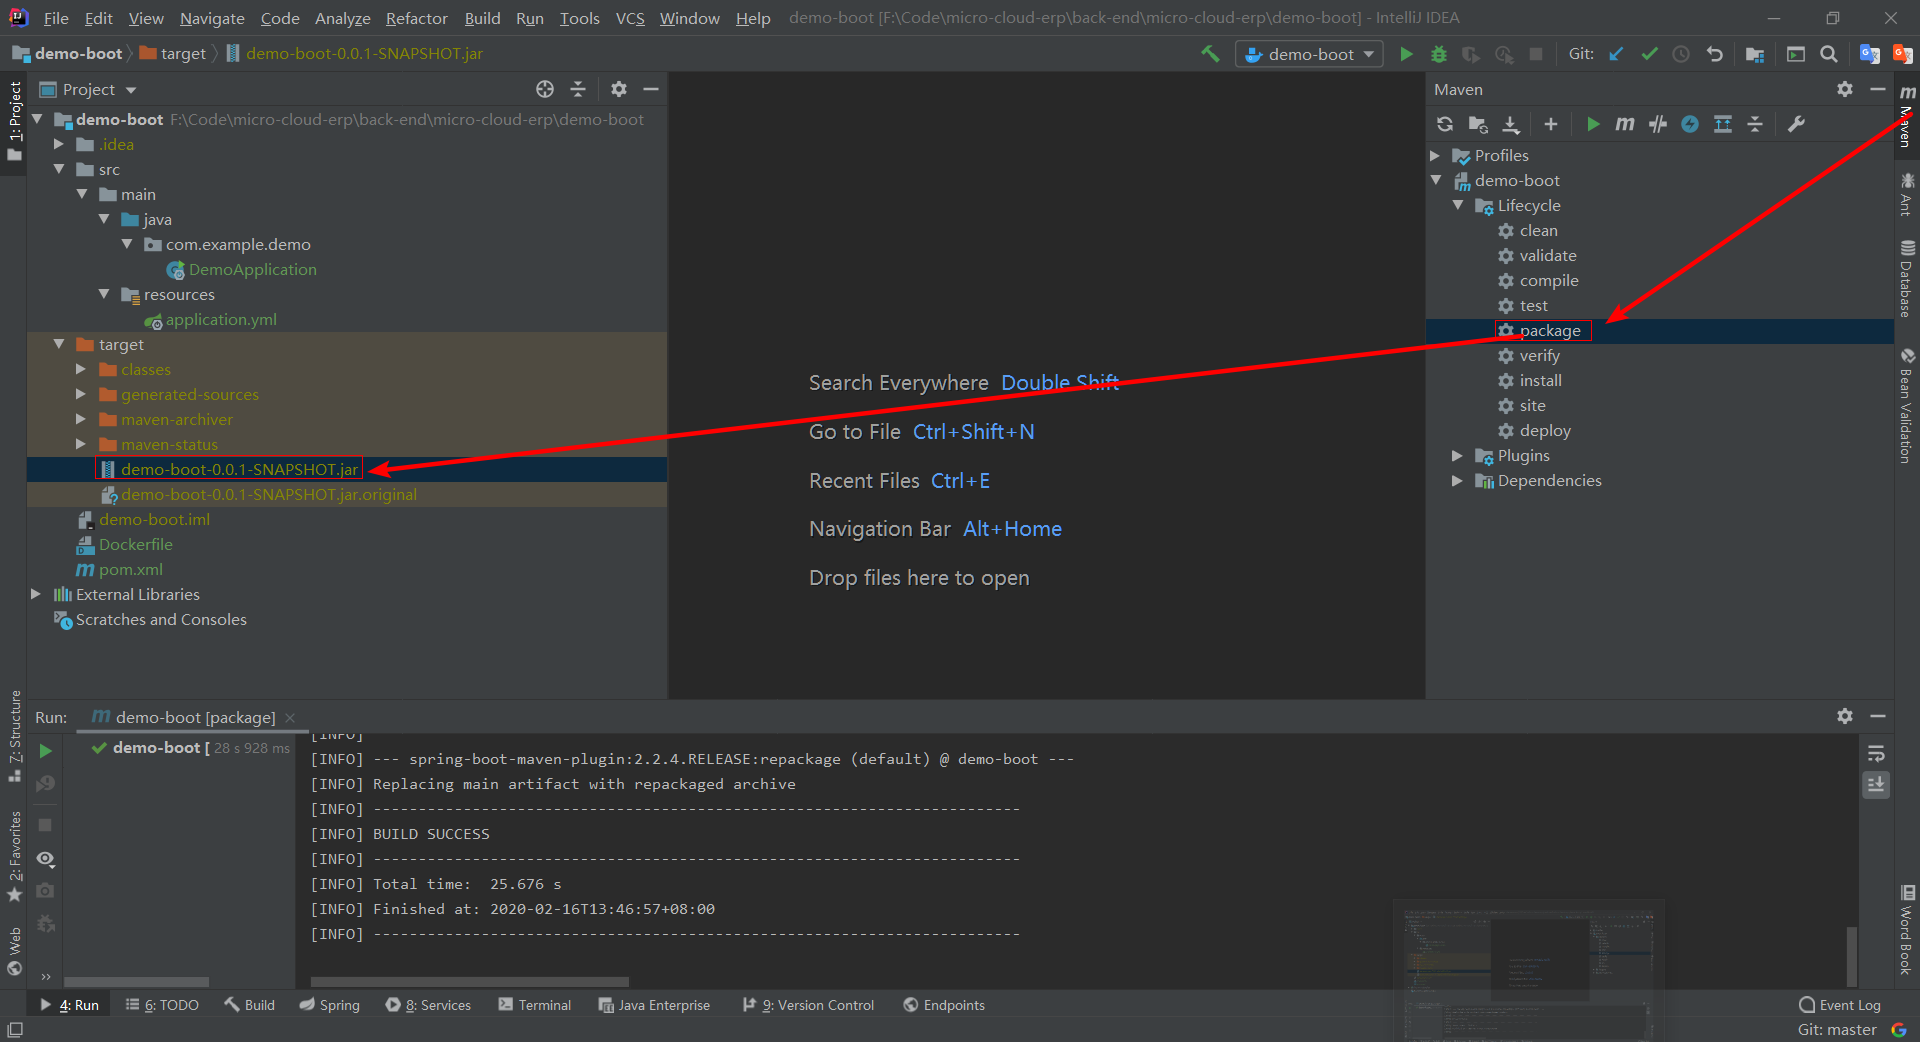This screenshot has width=1920, height=1042.
Task: Toggle the Ant tool window stripe
Action: [1907, 194]
